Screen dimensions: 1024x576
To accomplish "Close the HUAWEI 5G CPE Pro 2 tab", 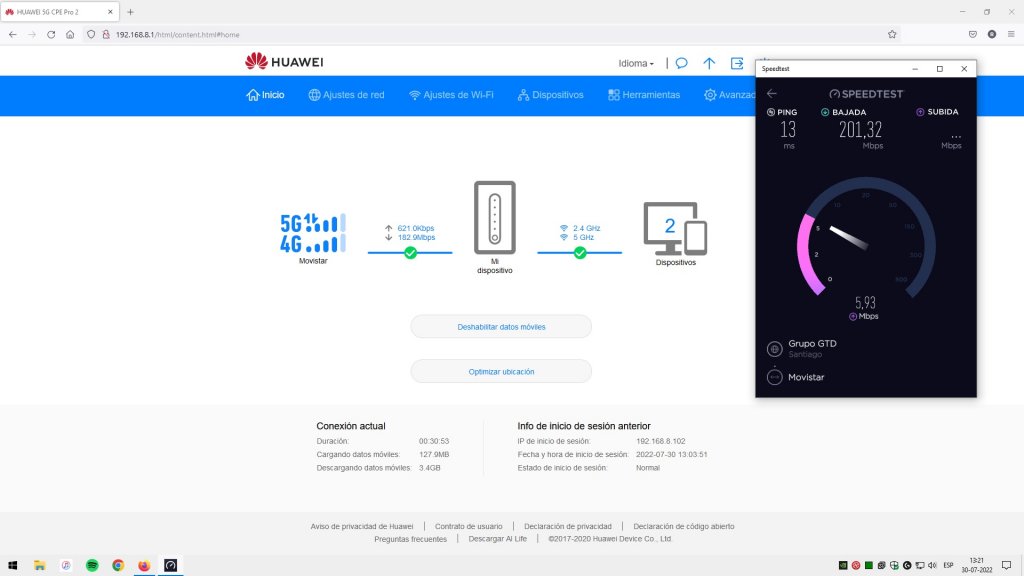I will [x=110, y=12].
